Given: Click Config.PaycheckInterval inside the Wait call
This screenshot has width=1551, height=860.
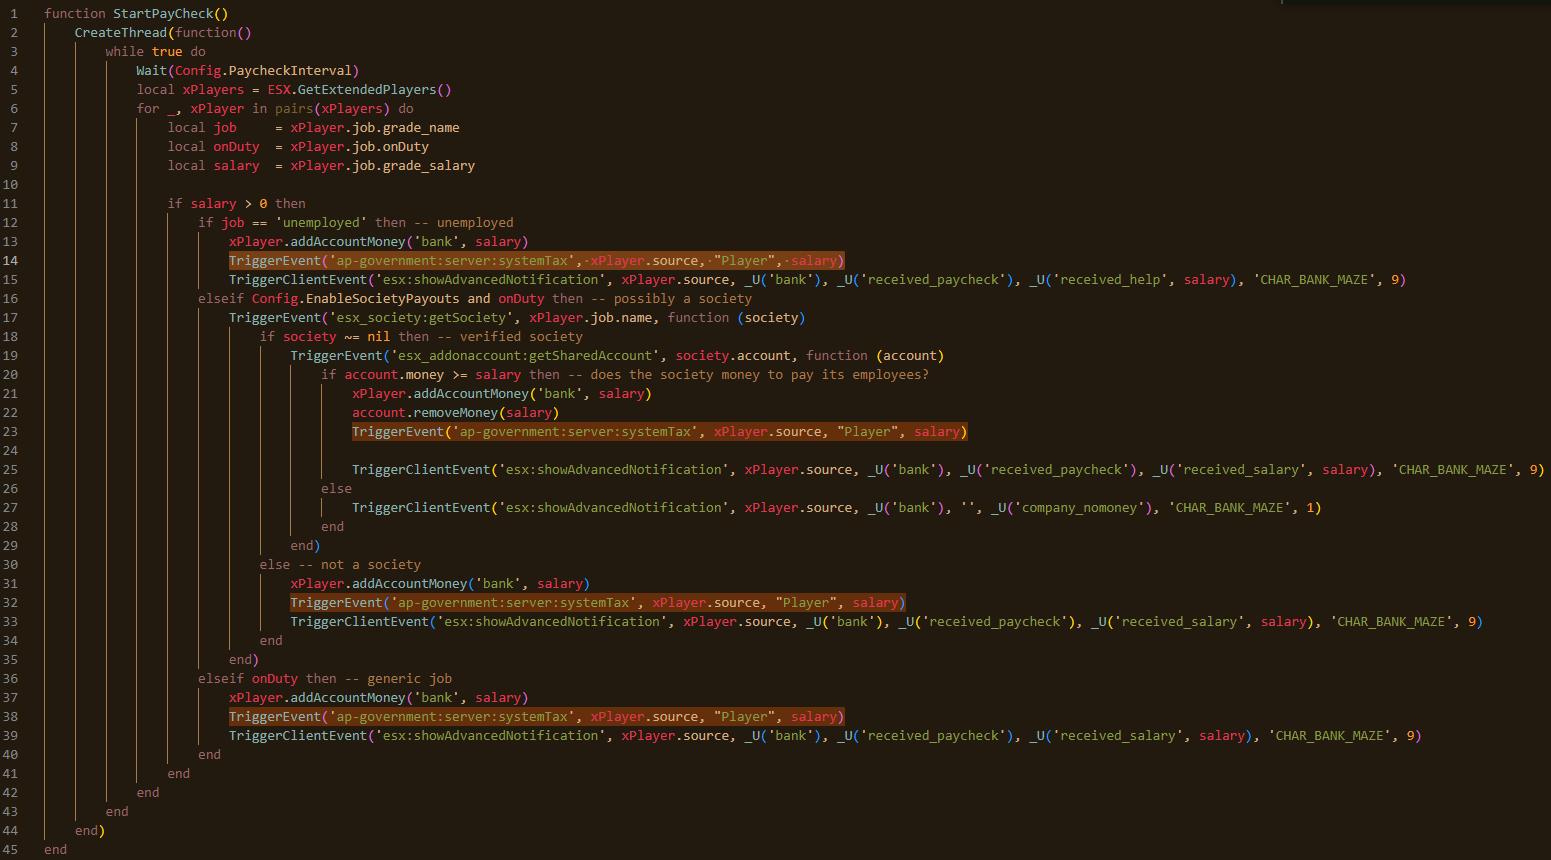Looking at the screenshot, I should pyautogui.click(x=264, y=71).
